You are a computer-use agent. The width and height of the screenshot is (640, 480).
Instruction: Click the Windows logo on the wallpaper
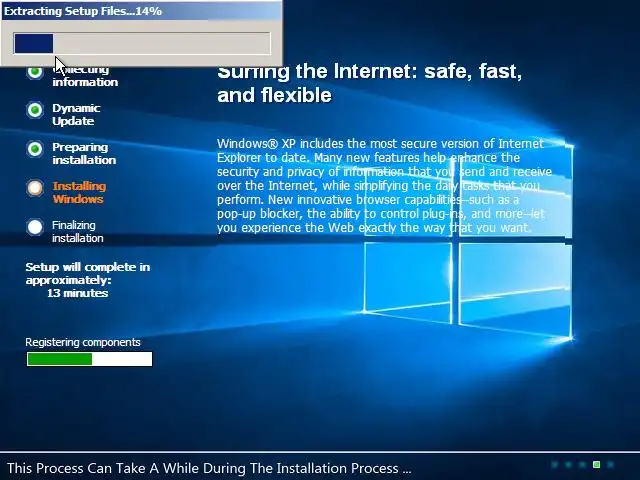(x=469, y=241)
